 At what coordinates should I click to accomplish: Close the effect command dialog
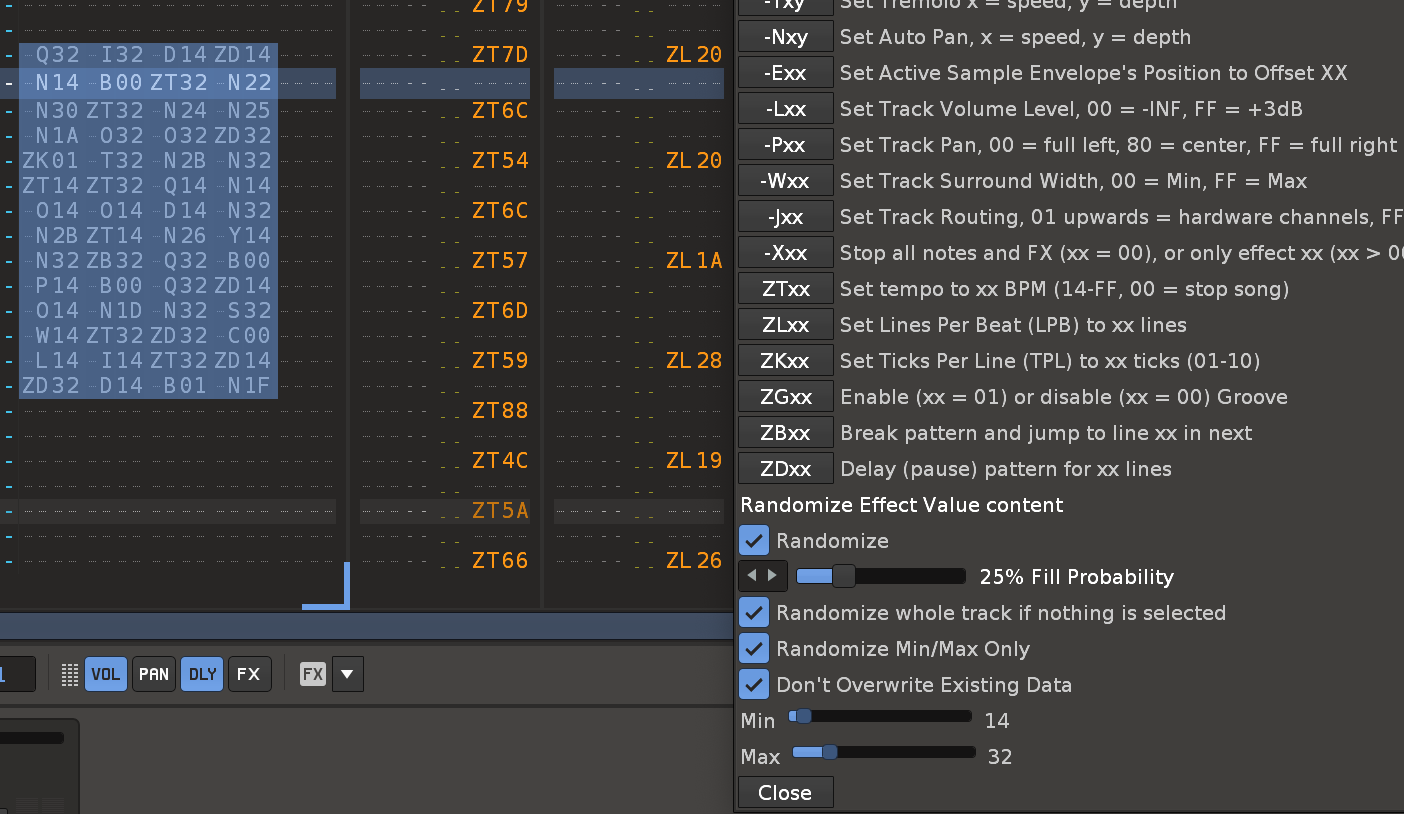point(785,793)
